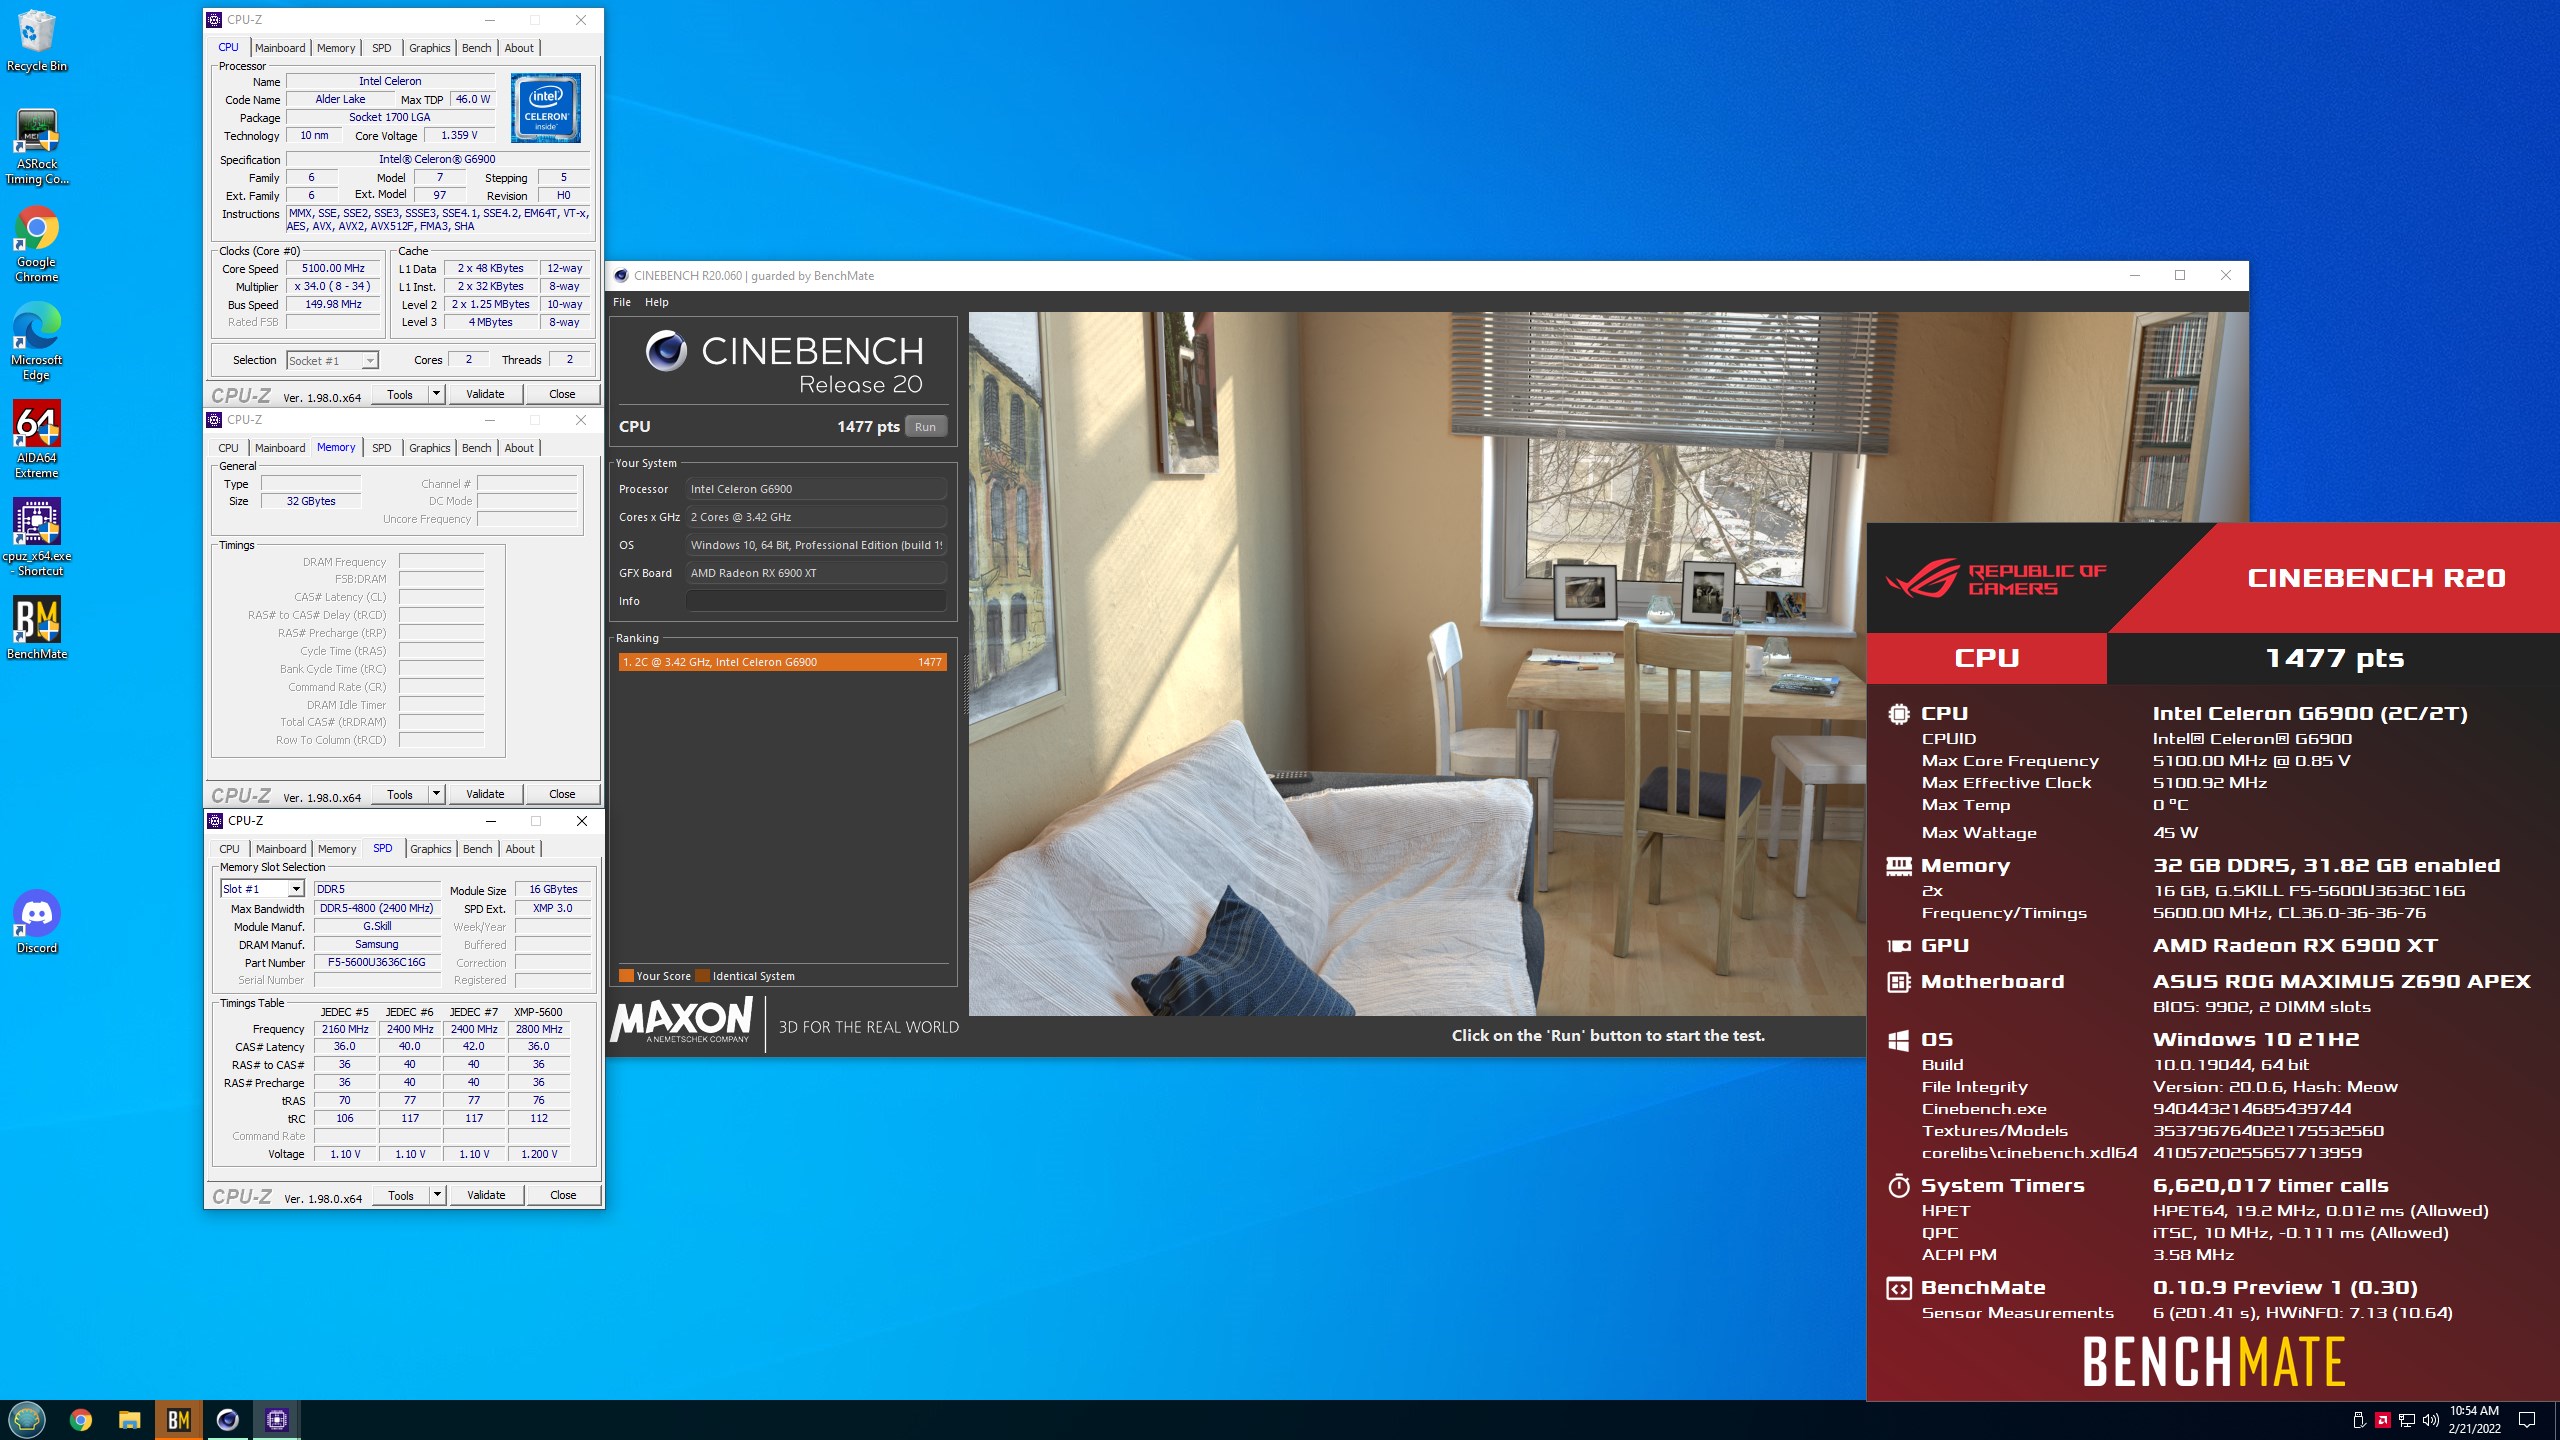
Task: Switch to Bench tab in top CPU-Z window
Action: click(476, 48)
